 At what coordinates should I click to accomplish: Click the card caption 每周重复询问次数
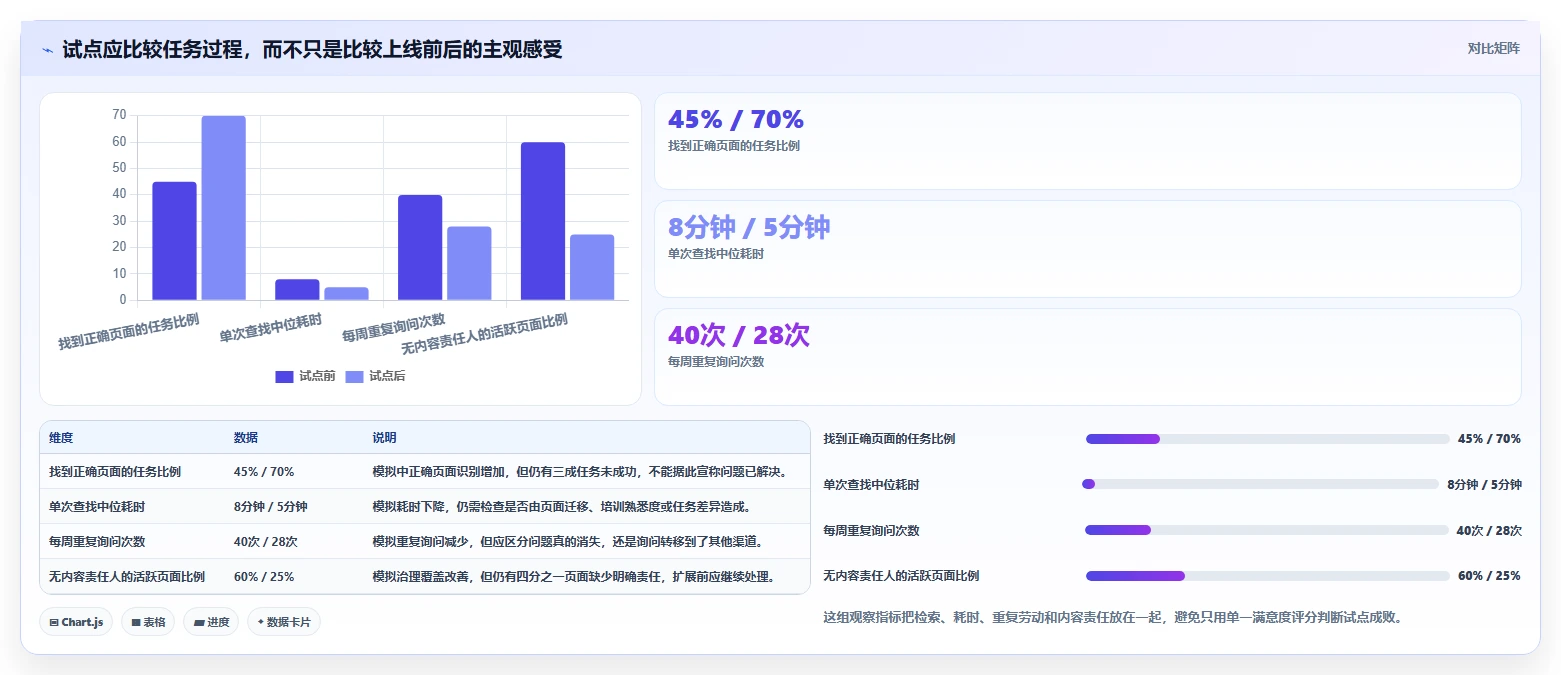pyautogui.click(x=716, y=362)
